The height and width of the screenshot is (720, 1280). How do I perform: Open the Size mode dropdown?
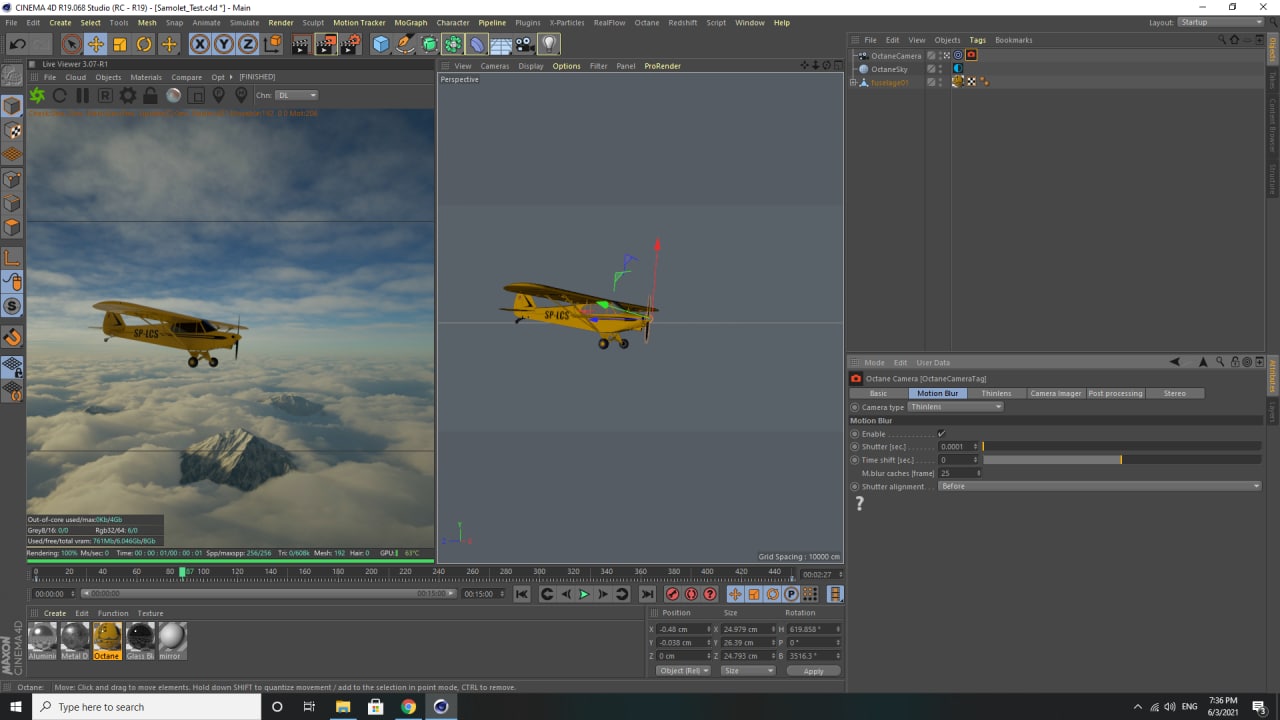pyautogui.click(x=748, y=671)
